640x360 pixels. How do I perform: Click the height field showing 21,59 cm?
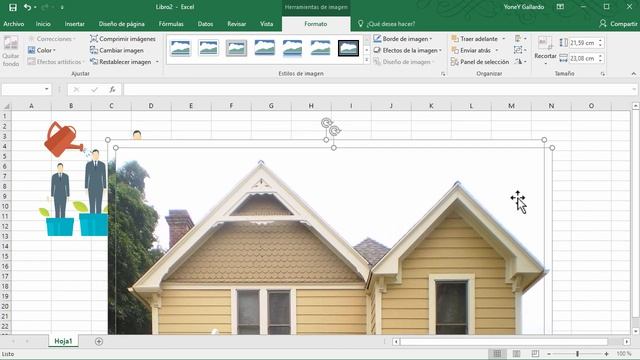(x=582, y=42)
